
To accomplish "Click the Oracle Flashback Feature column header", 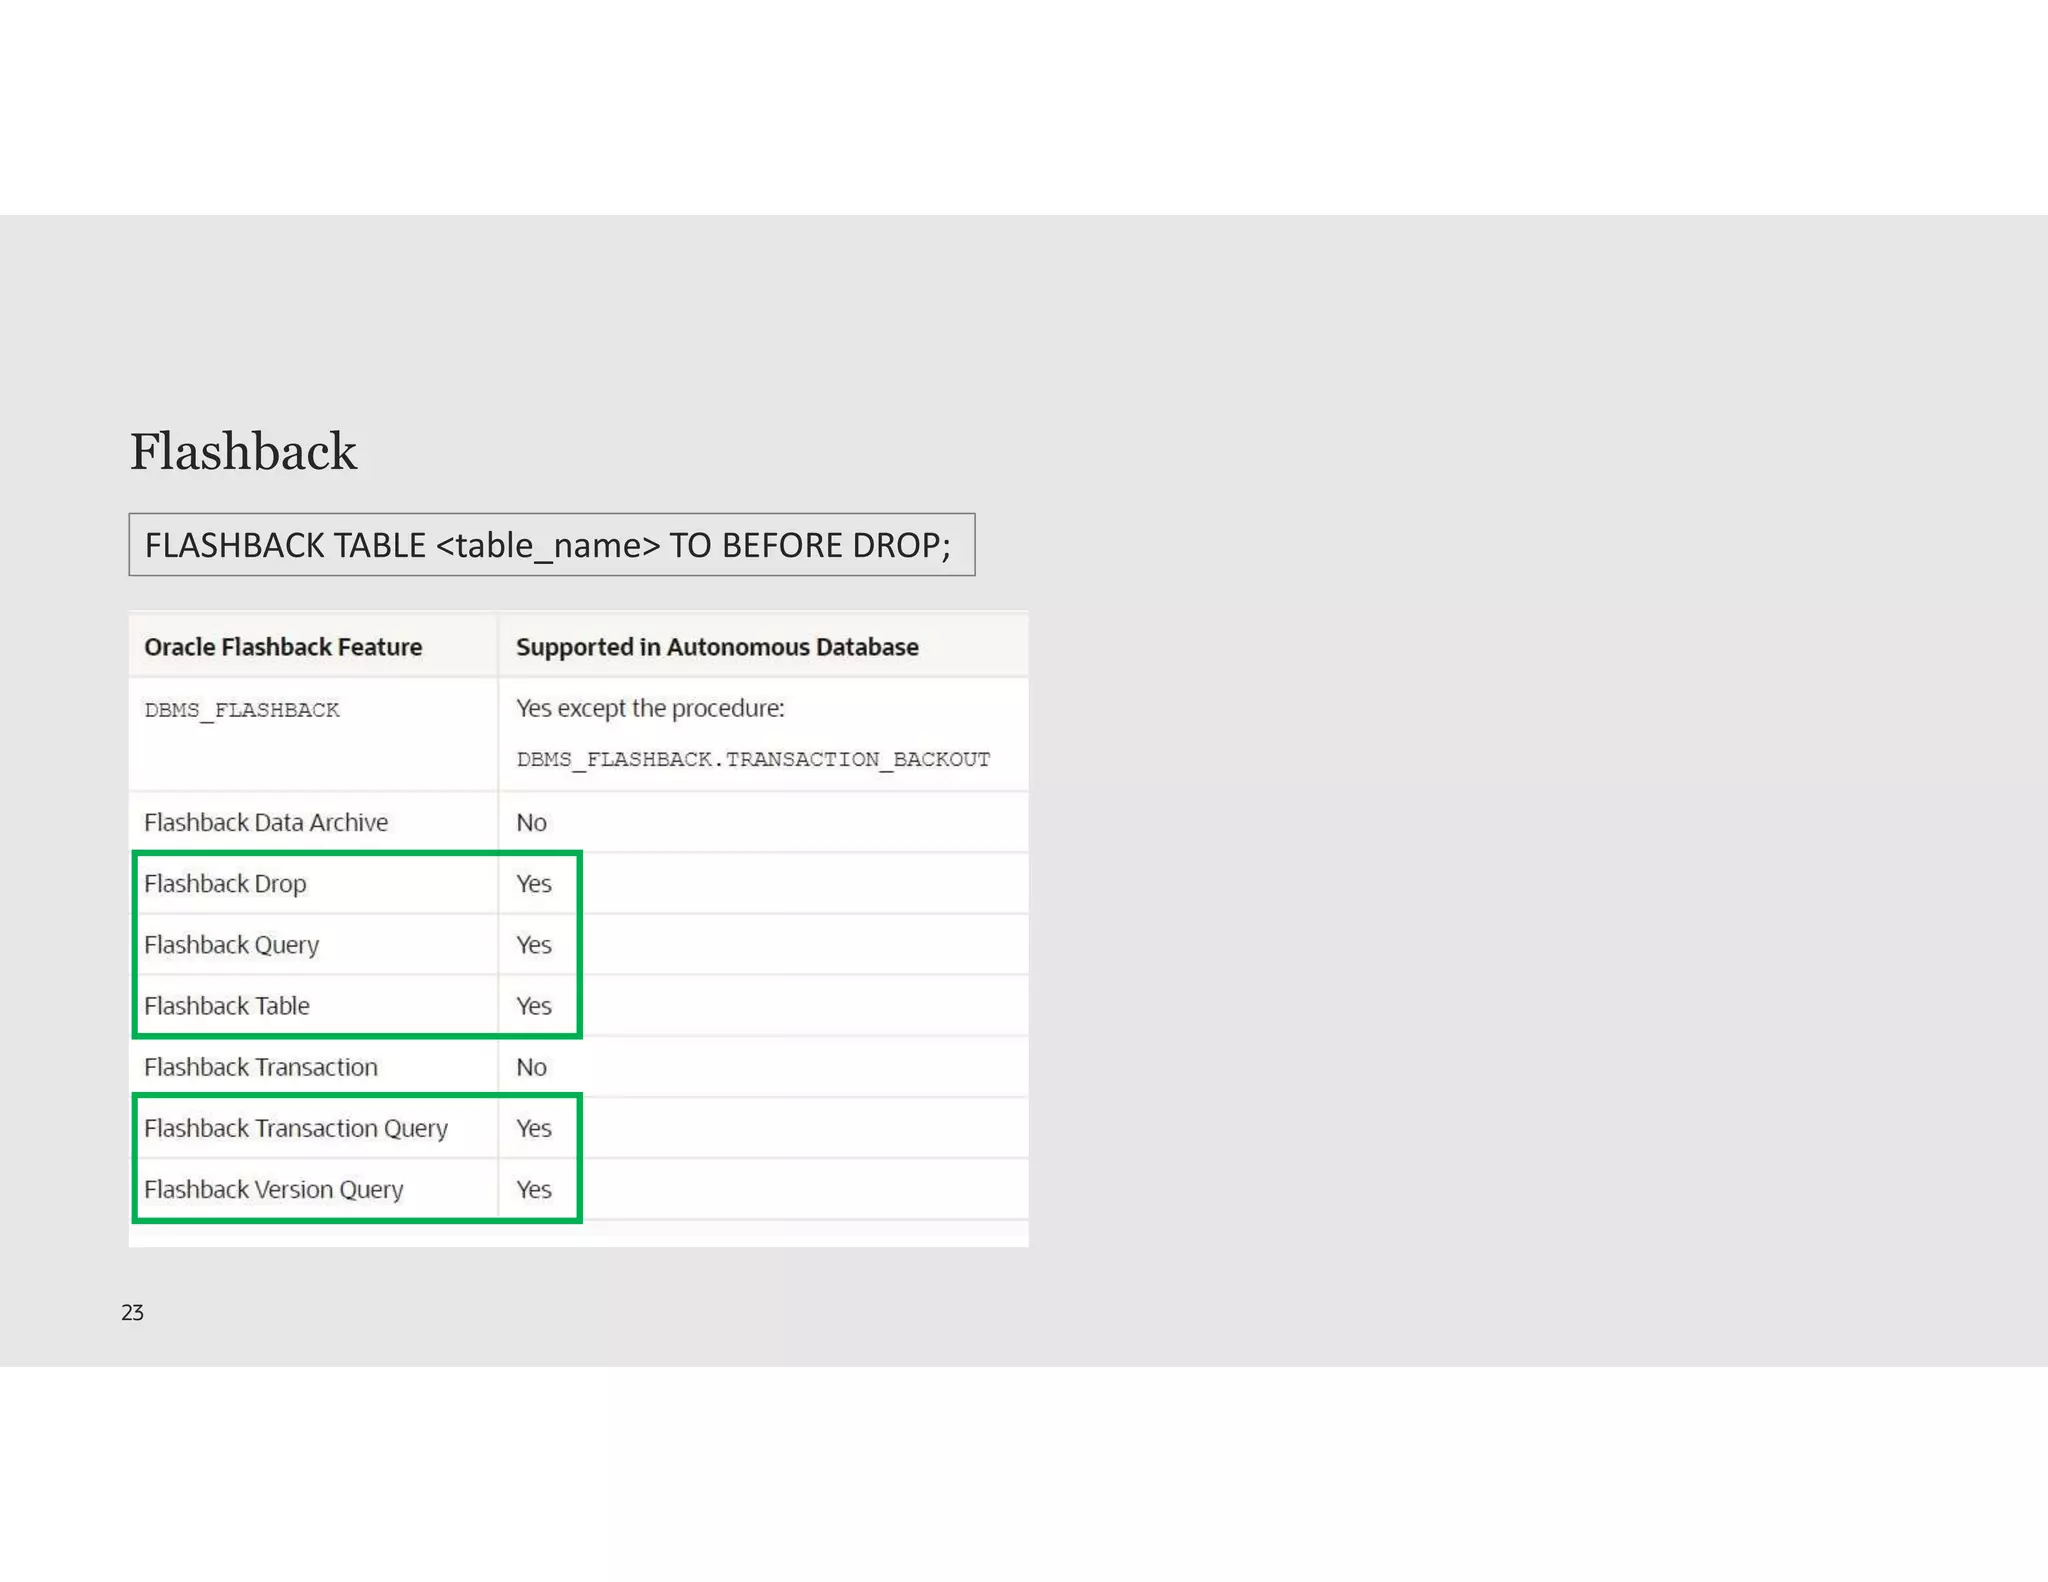I will point(283,647).
